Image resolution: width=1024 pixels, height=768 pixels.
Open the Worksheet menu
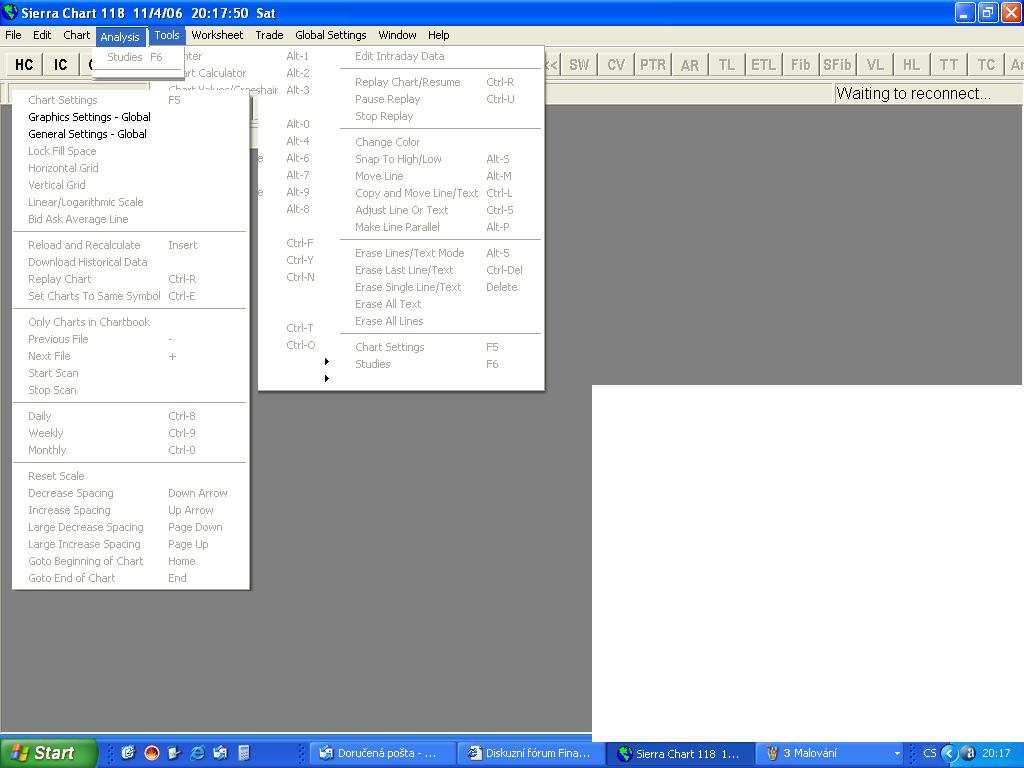(217, 35)
